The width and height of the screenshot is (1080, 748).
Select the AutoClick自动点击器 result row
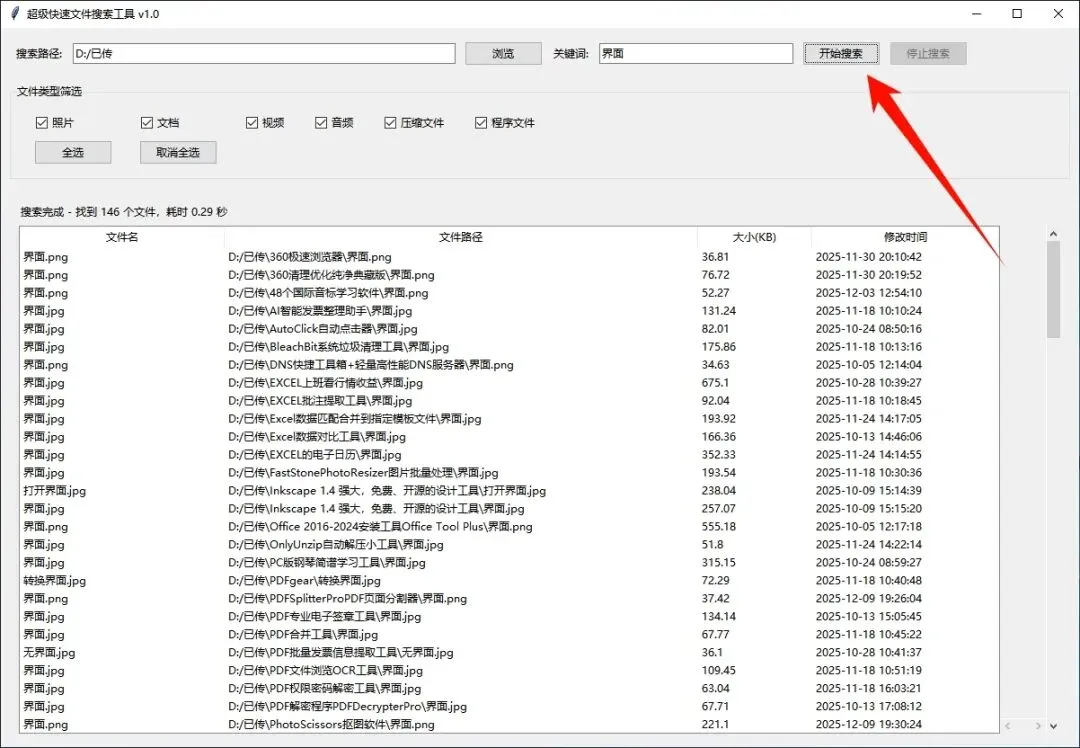pos(510,329)
